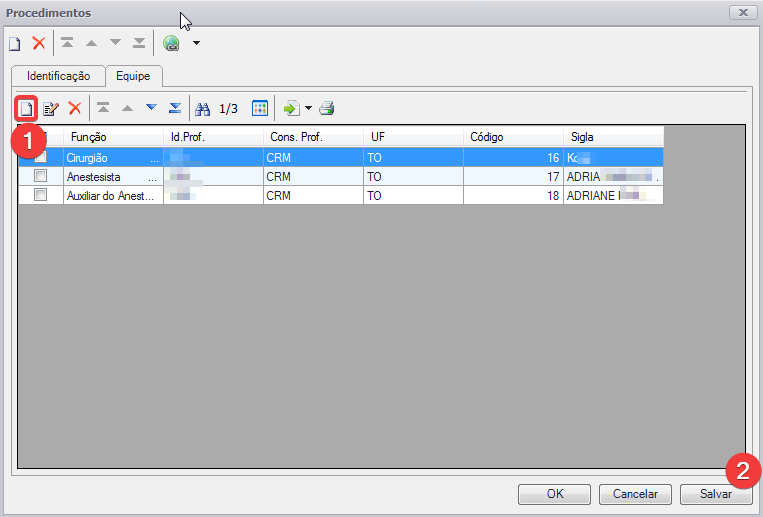763x517 pixels.
Task: Add a new team member in the Equipe toolbar
Action: tap(26, 108)
